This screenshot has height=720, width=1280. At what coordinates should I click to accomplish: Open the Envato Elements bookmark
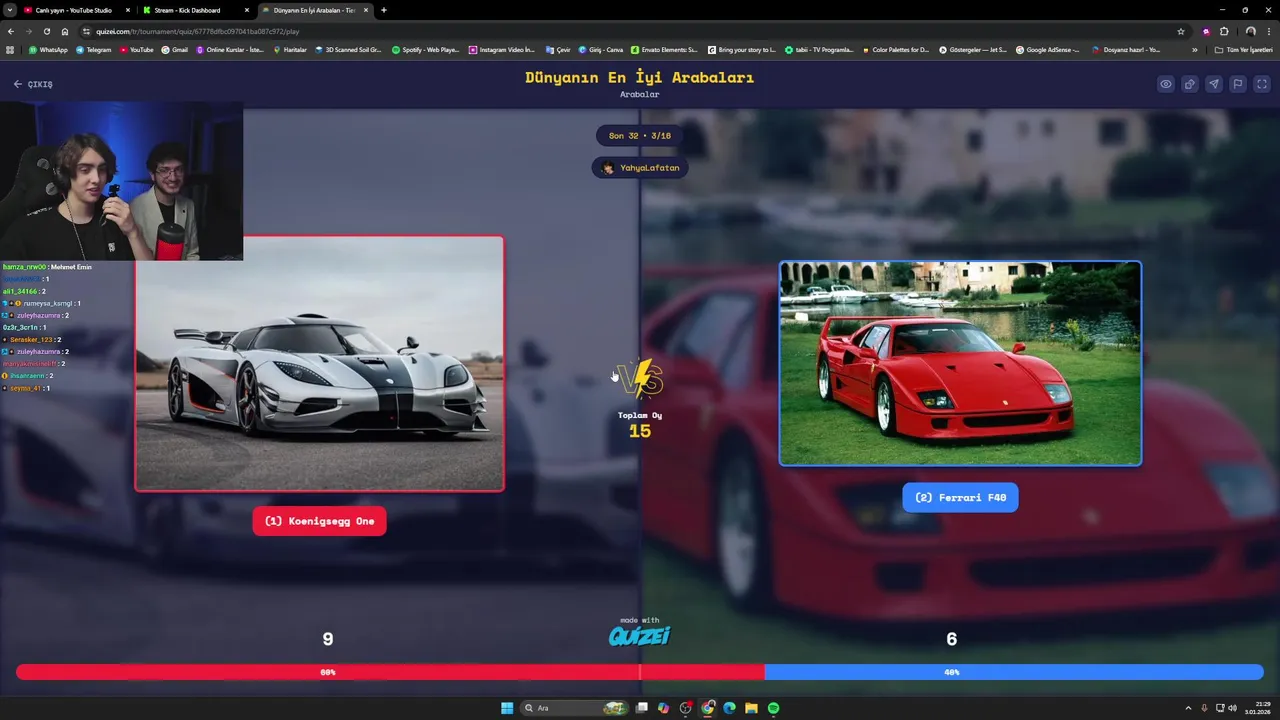[664, 49]
